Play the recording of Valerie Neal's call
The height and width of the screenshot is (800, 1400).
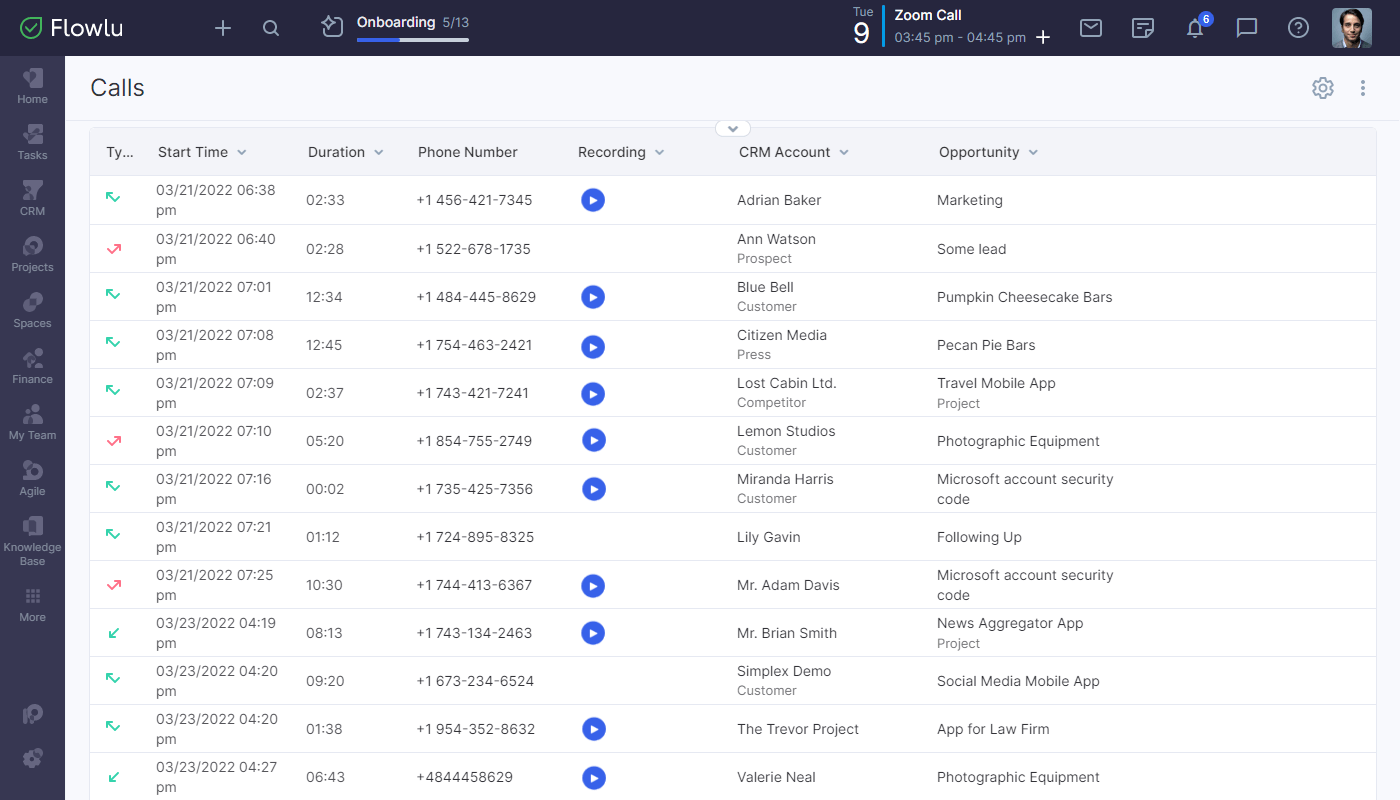593,777
